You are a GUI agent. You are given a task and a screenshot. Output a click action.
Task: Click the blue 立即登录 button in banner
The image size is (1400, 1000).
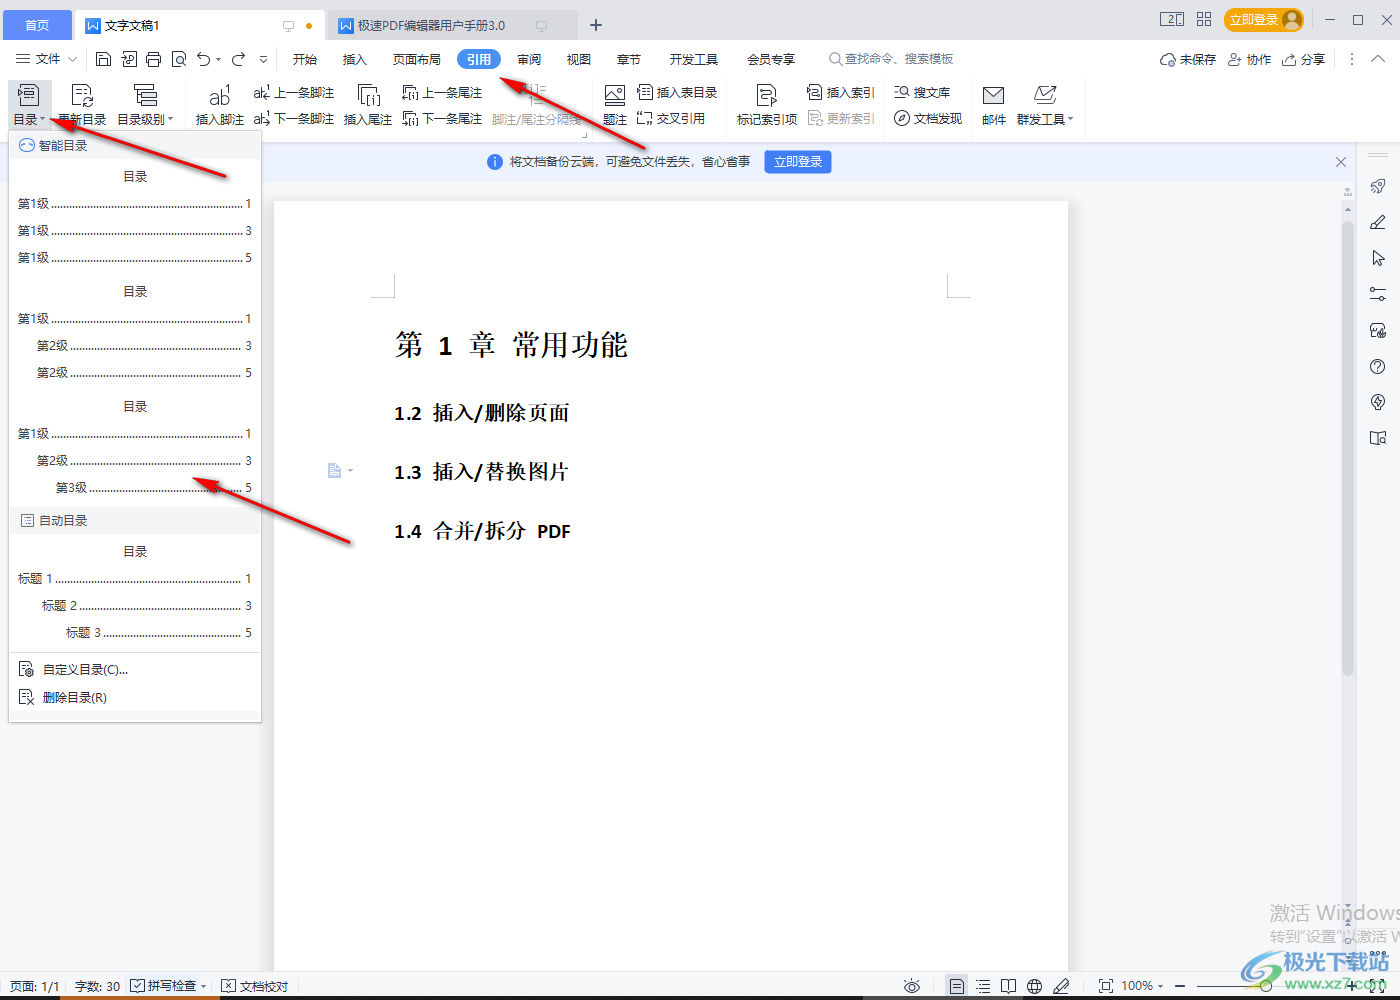[x=798, y=162]
